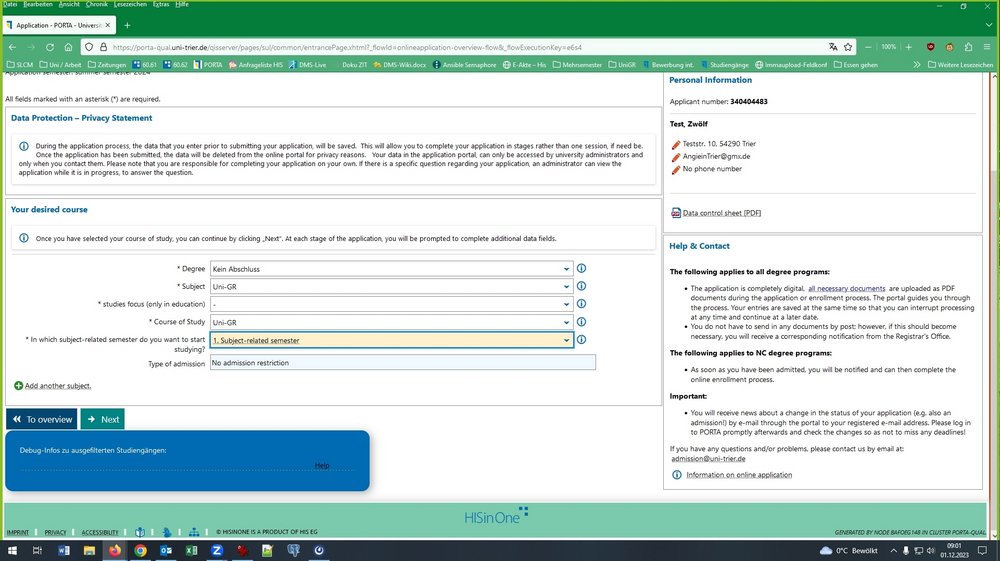
Task: Open the Lesezeichen menu in the menu bar
Action: click(130, 4)
